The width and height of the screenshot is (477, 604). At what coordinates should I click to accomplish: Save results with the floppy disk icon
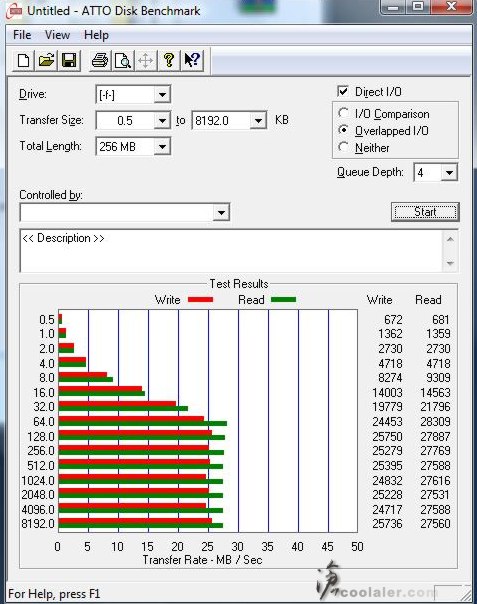69,60
